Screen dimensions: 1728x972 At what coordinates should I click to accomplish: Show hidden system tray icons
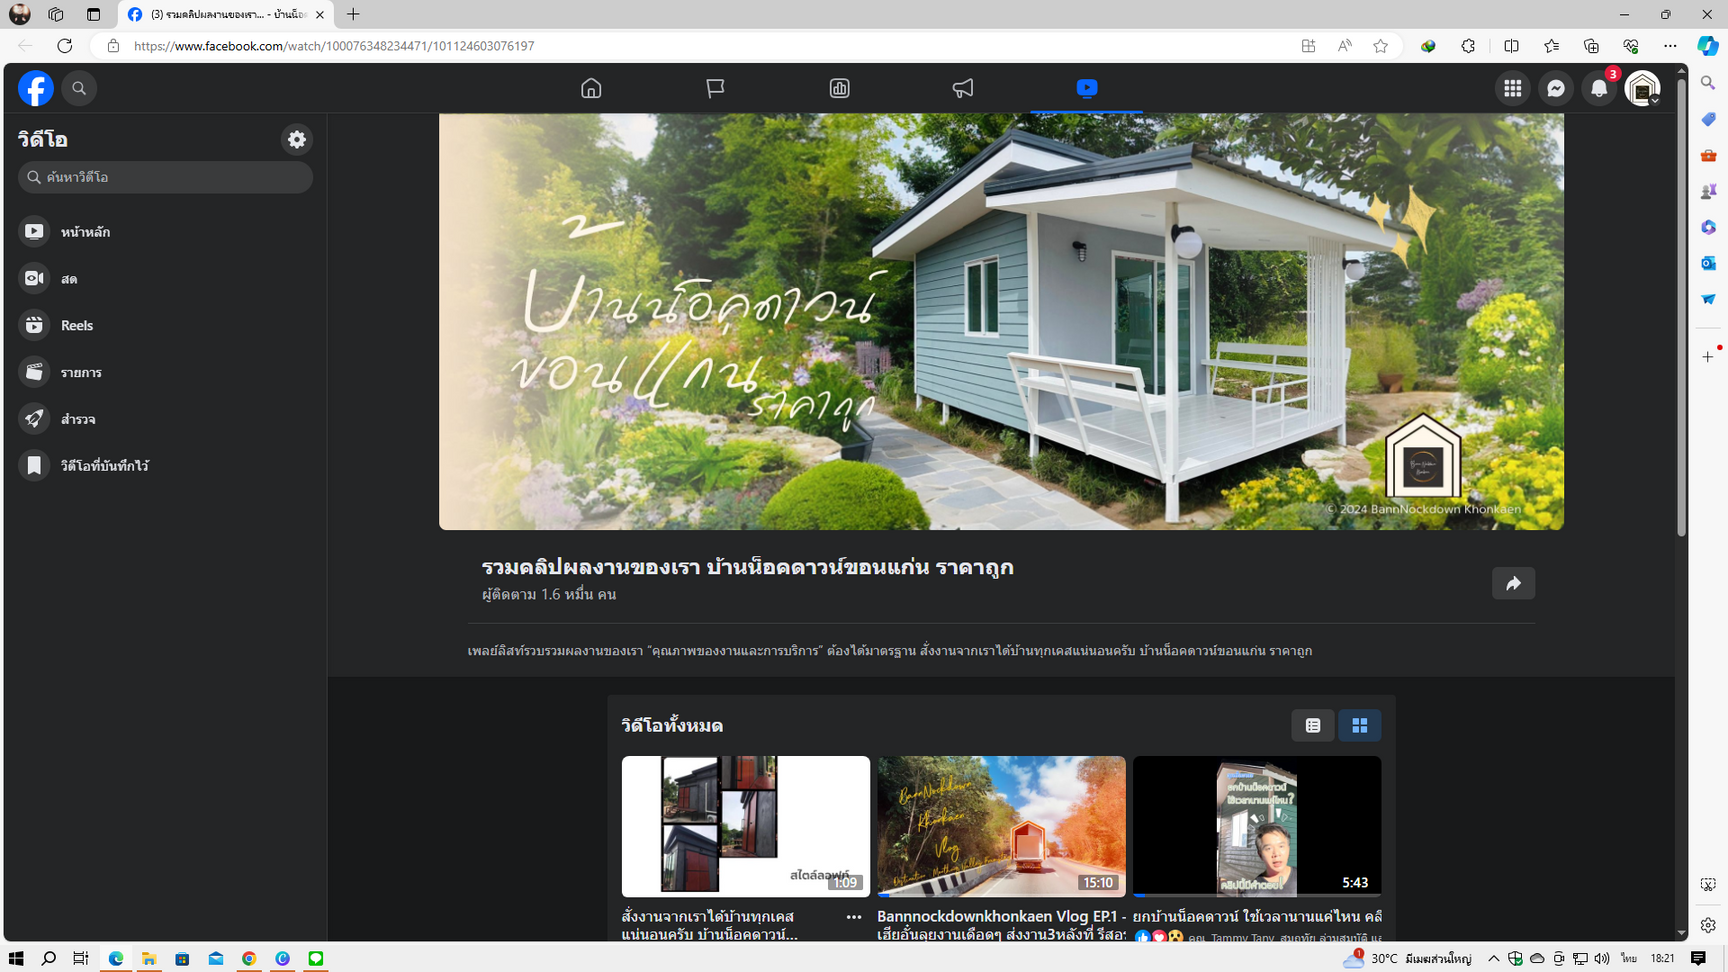[x=1493, y=958]
